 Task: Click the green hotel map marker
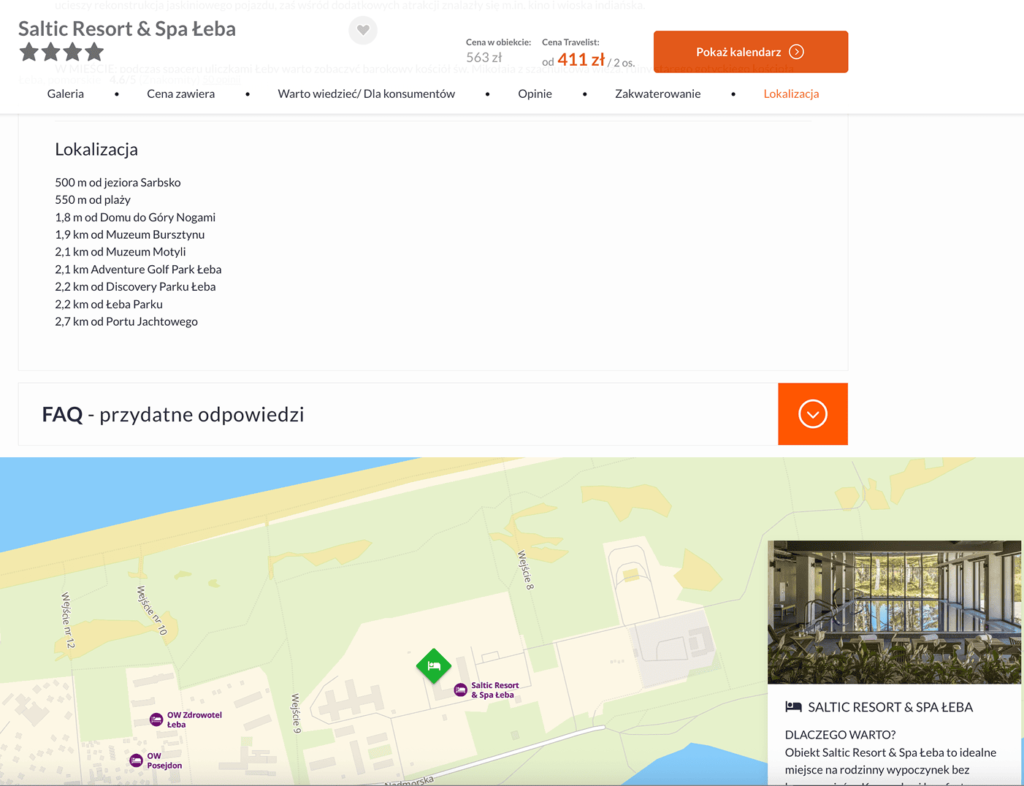click(x=434, y=666)
